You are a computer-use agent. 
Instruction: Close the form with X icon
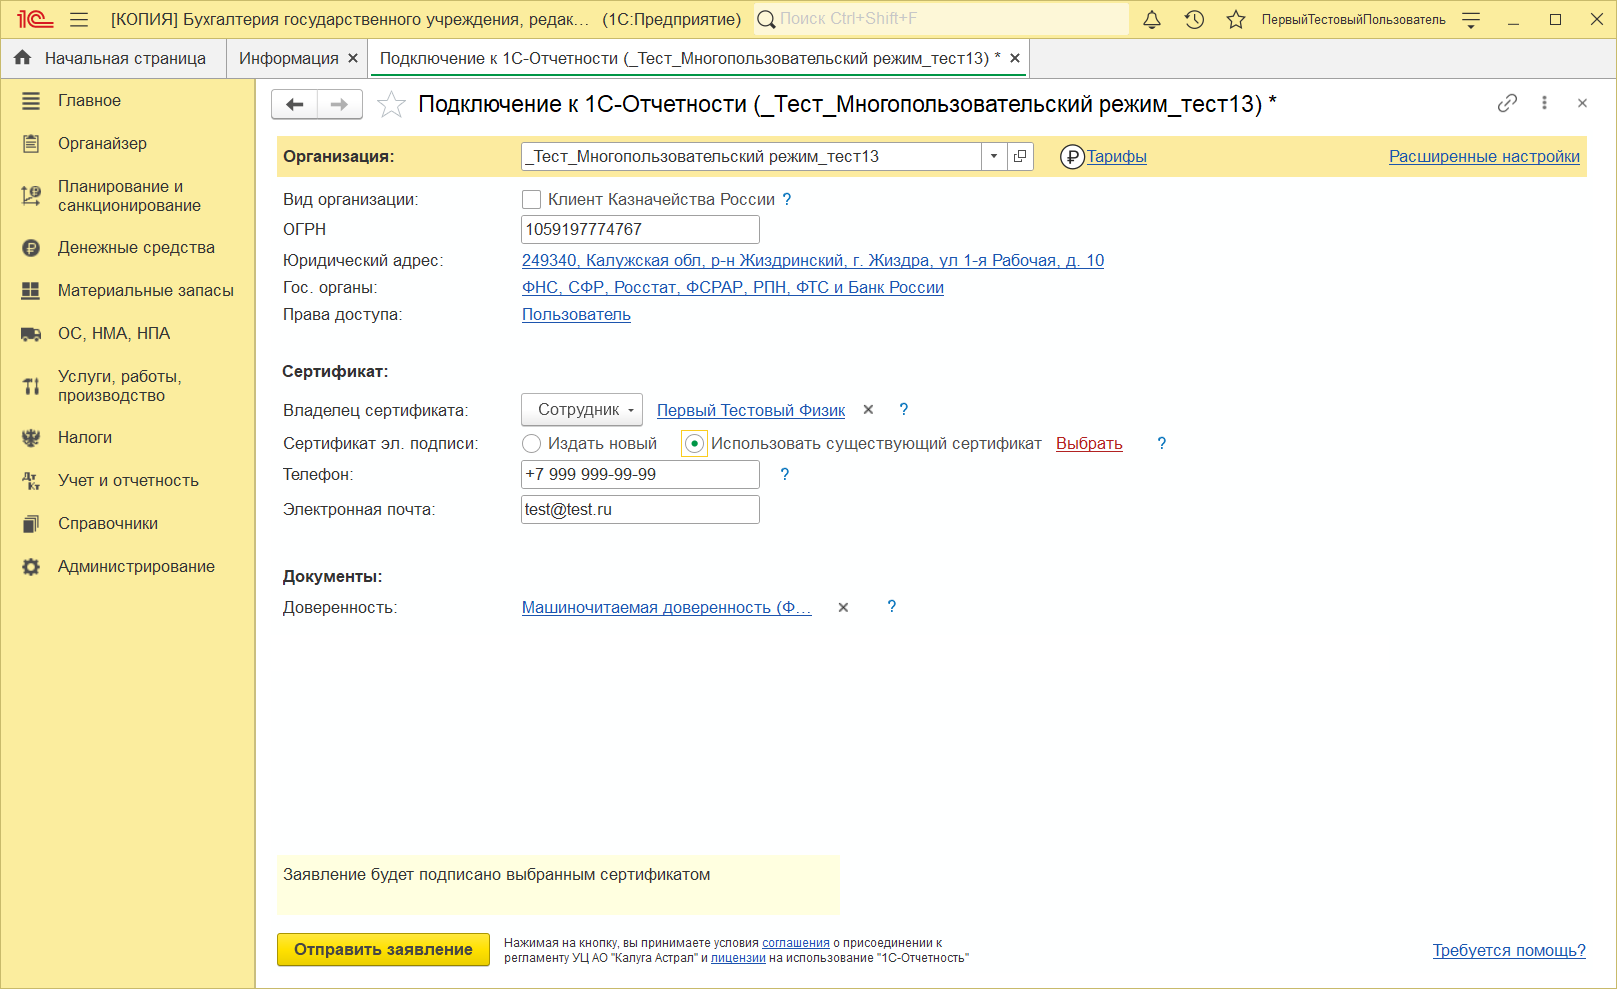pos(1582,103)
